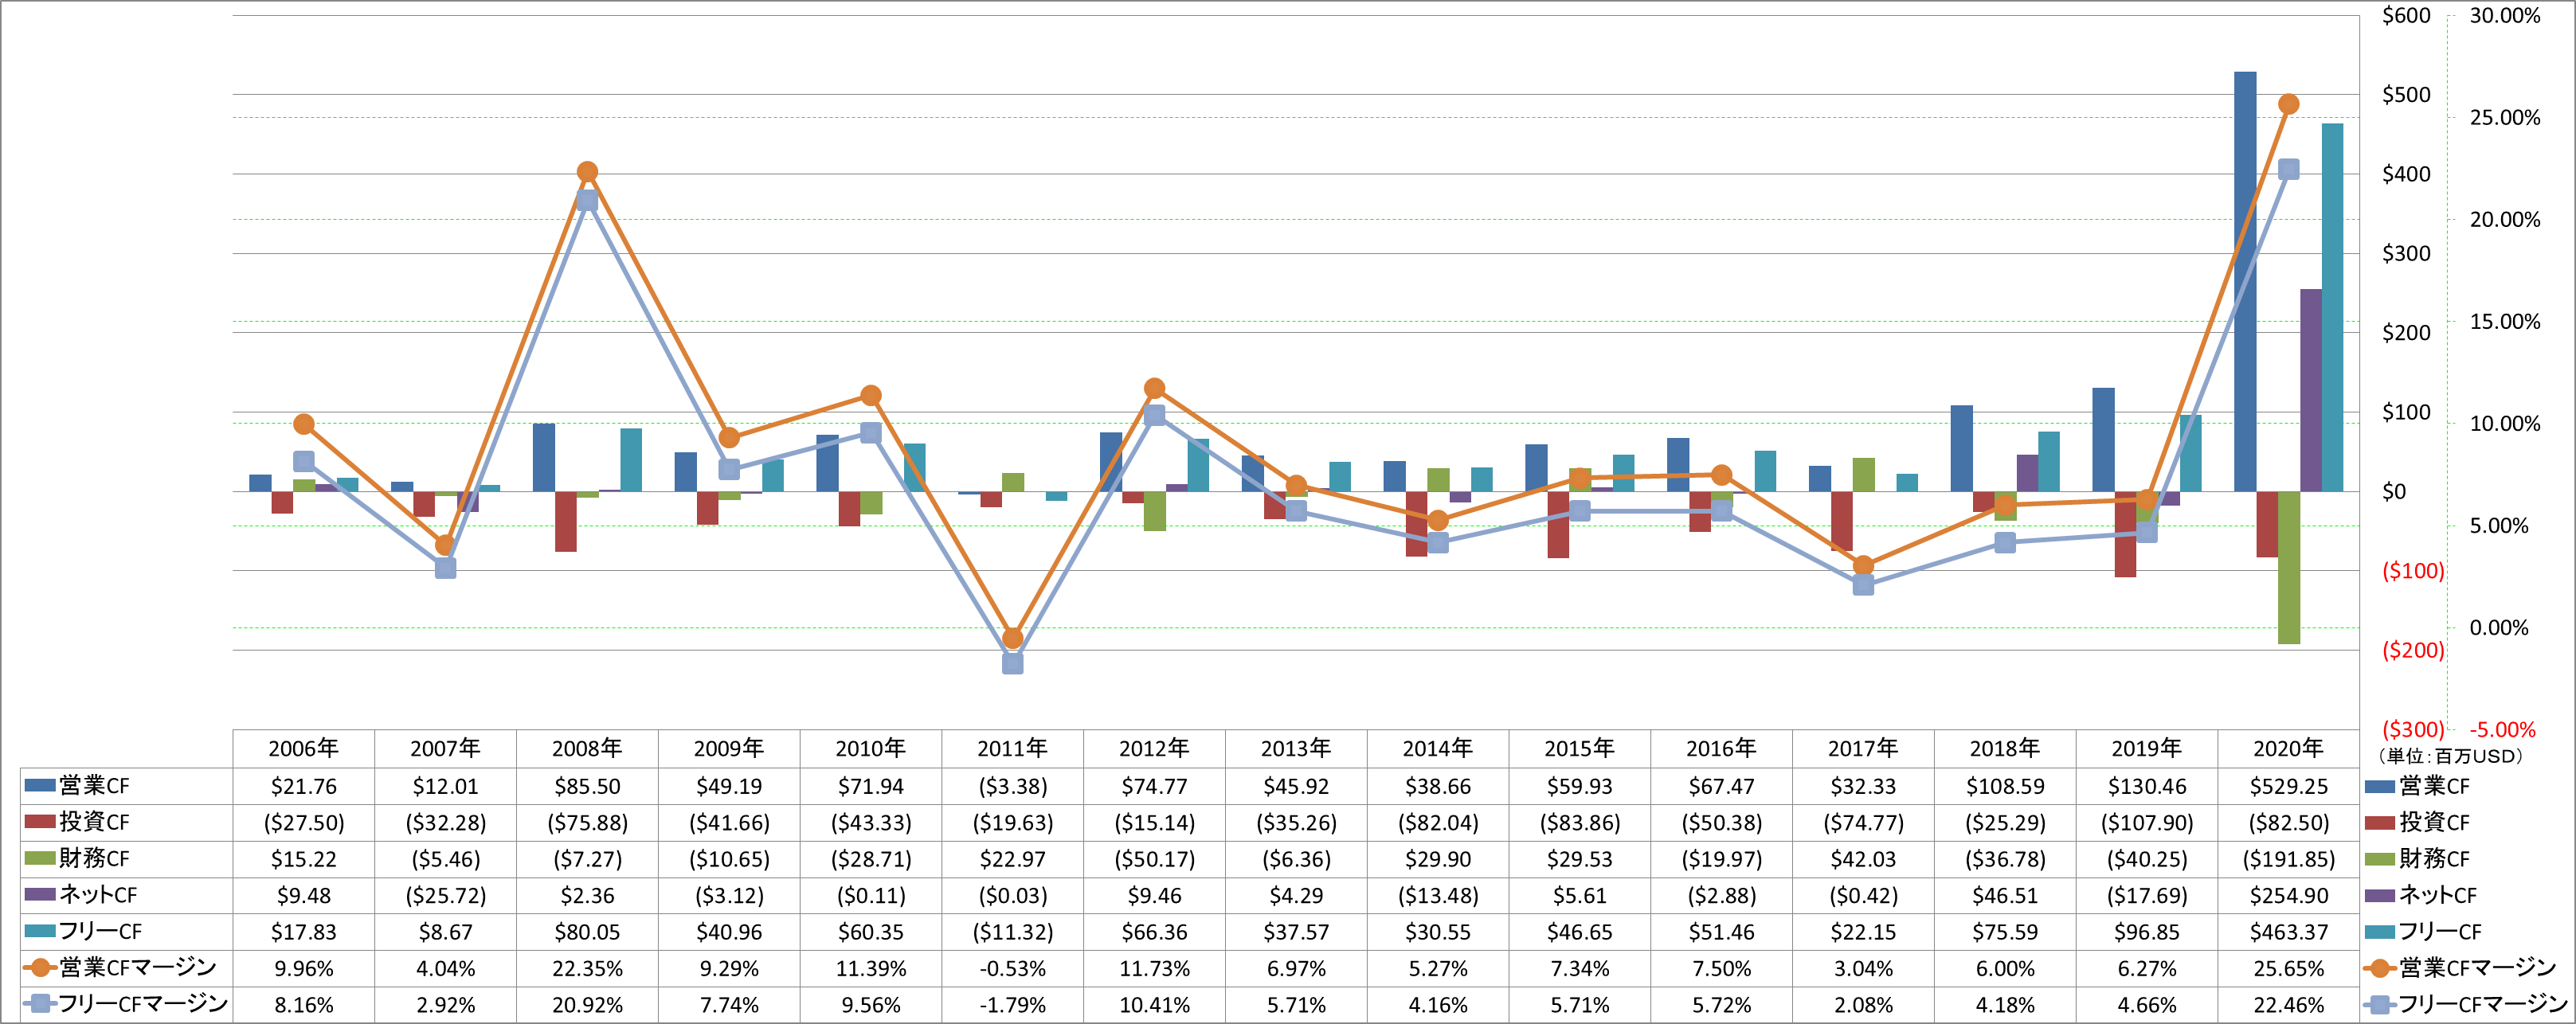Click the $600 axis label
The width and height of the screenshot is (2576, 1024).
pyautogui.click(x=2406, y=15)
